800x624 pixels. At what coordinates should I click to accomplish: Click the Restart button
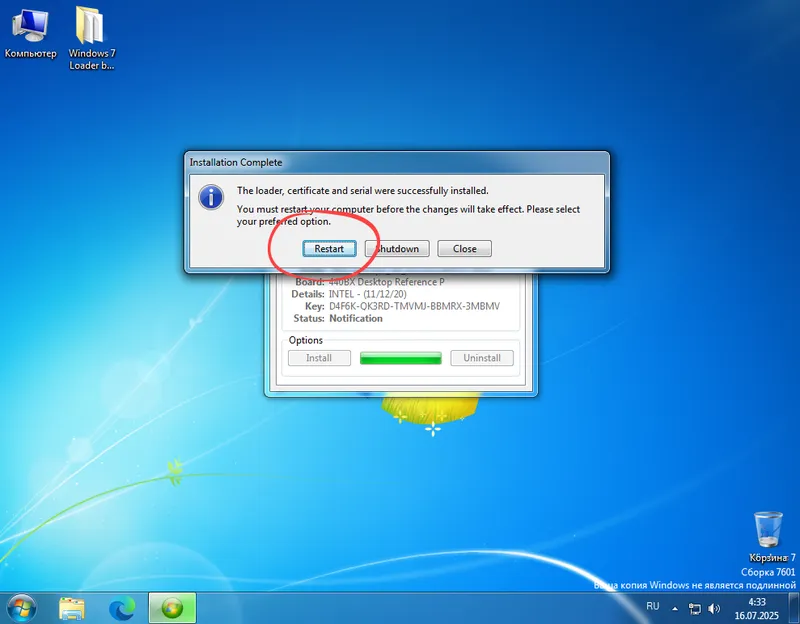[330, 248]
